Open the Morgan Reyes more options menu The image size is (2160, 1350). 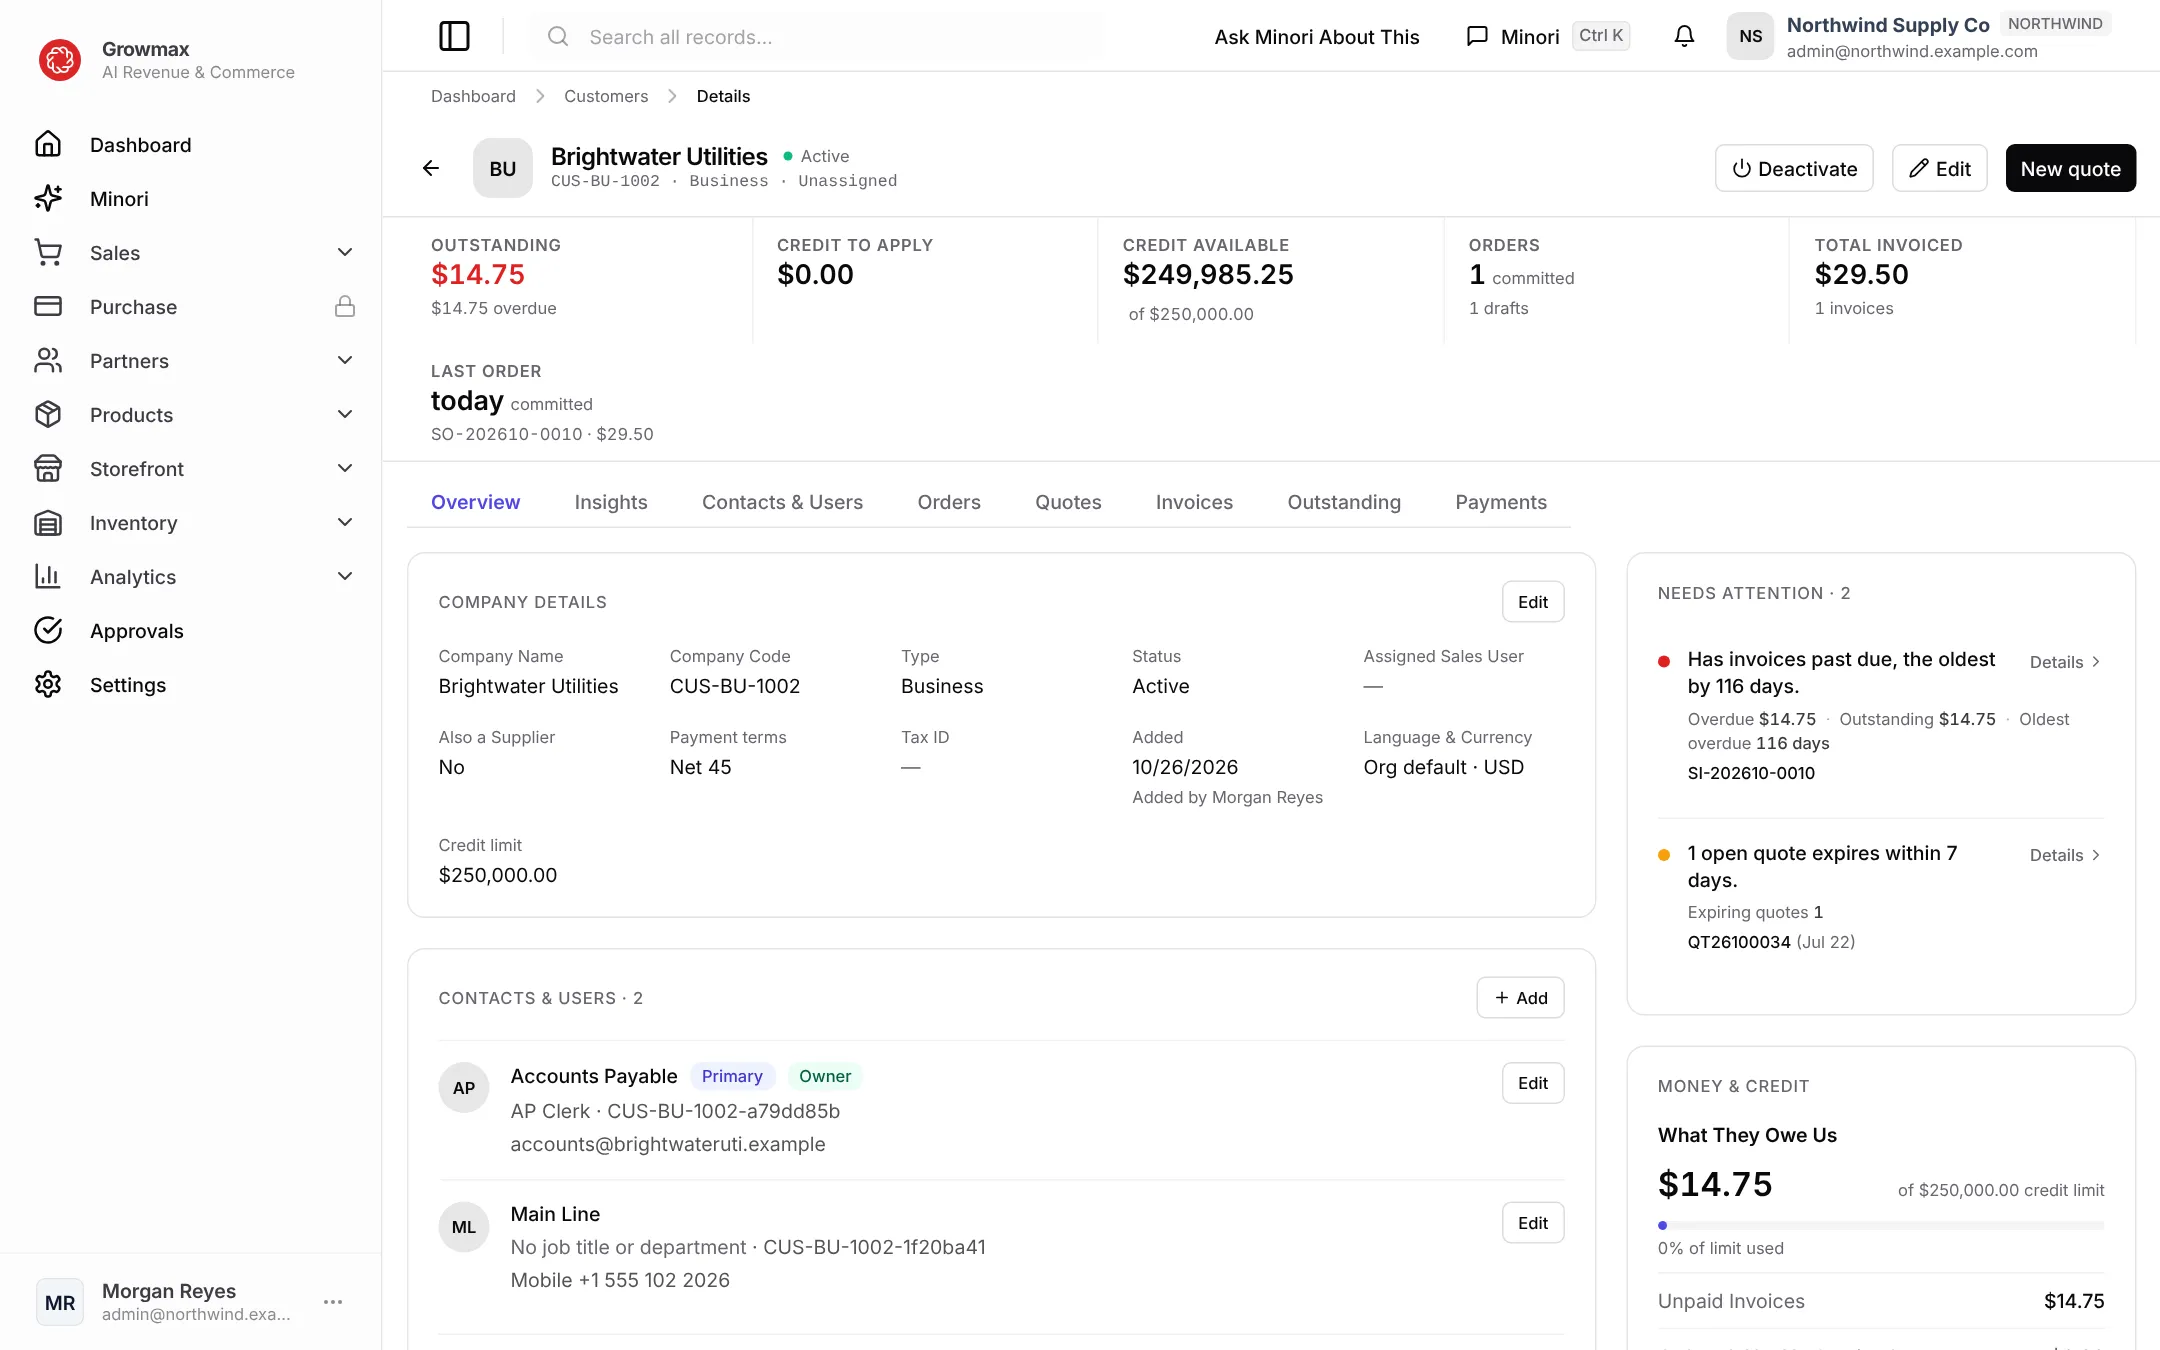(x=333, y=1301)
